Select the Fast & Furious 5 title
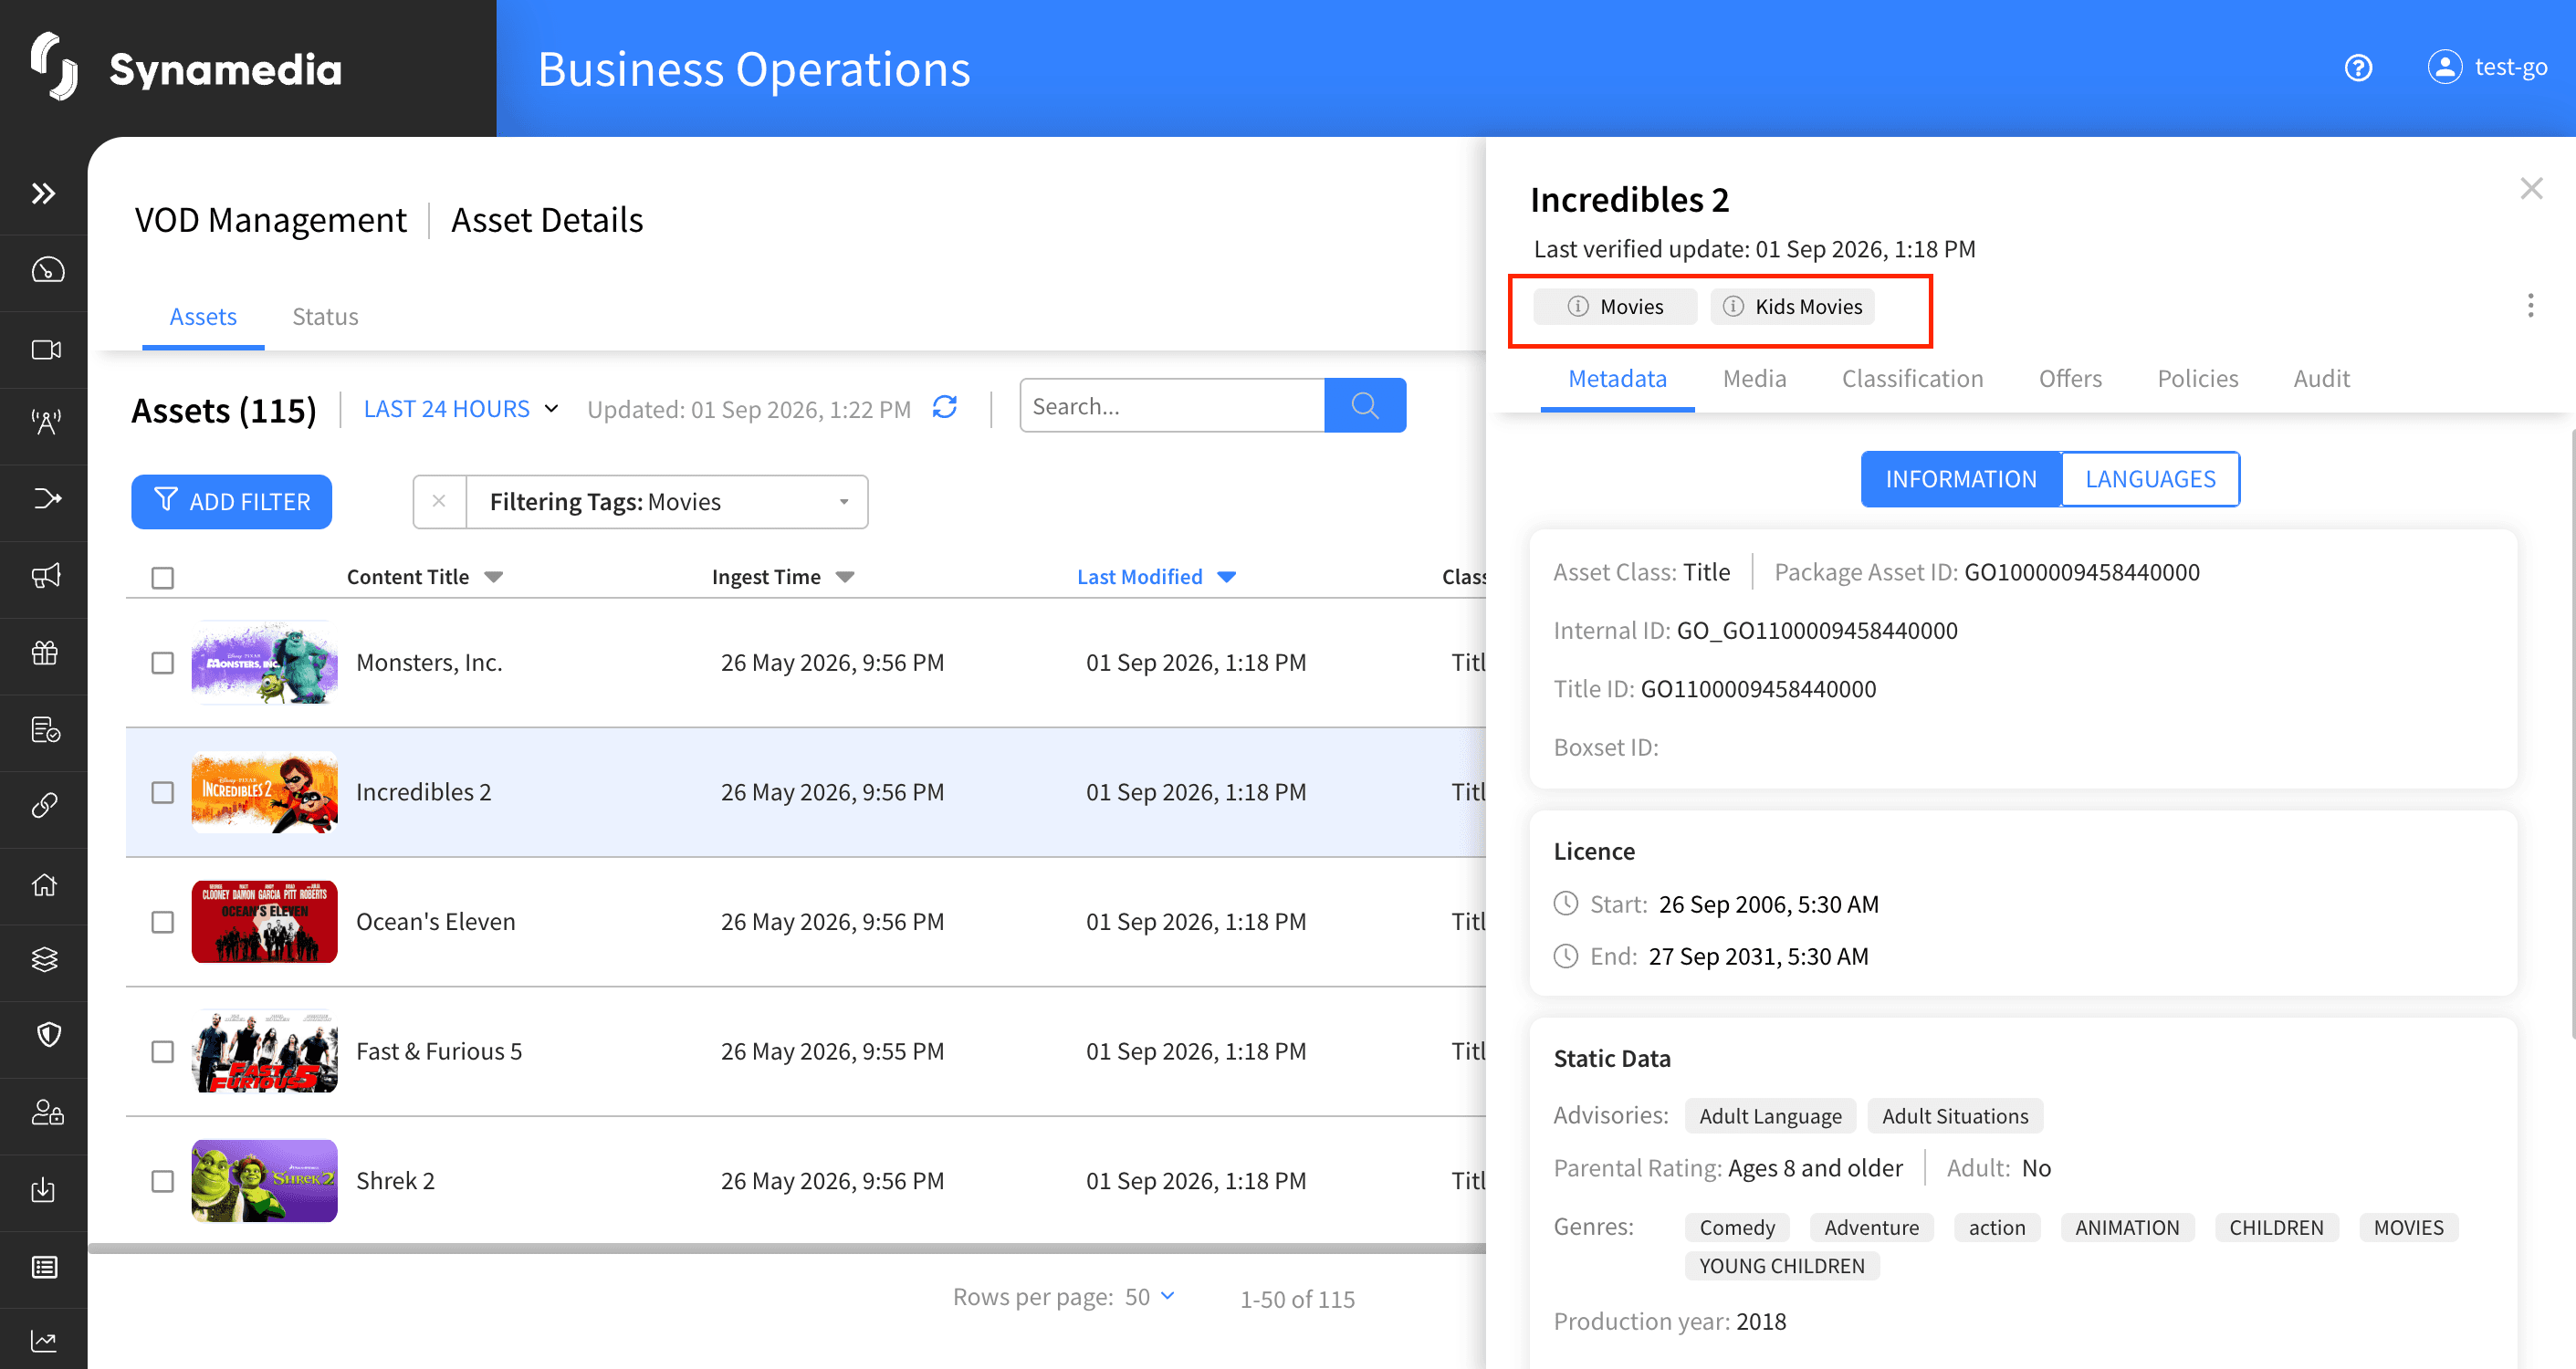2576x1369 pixels. [x=439, y=1051]
